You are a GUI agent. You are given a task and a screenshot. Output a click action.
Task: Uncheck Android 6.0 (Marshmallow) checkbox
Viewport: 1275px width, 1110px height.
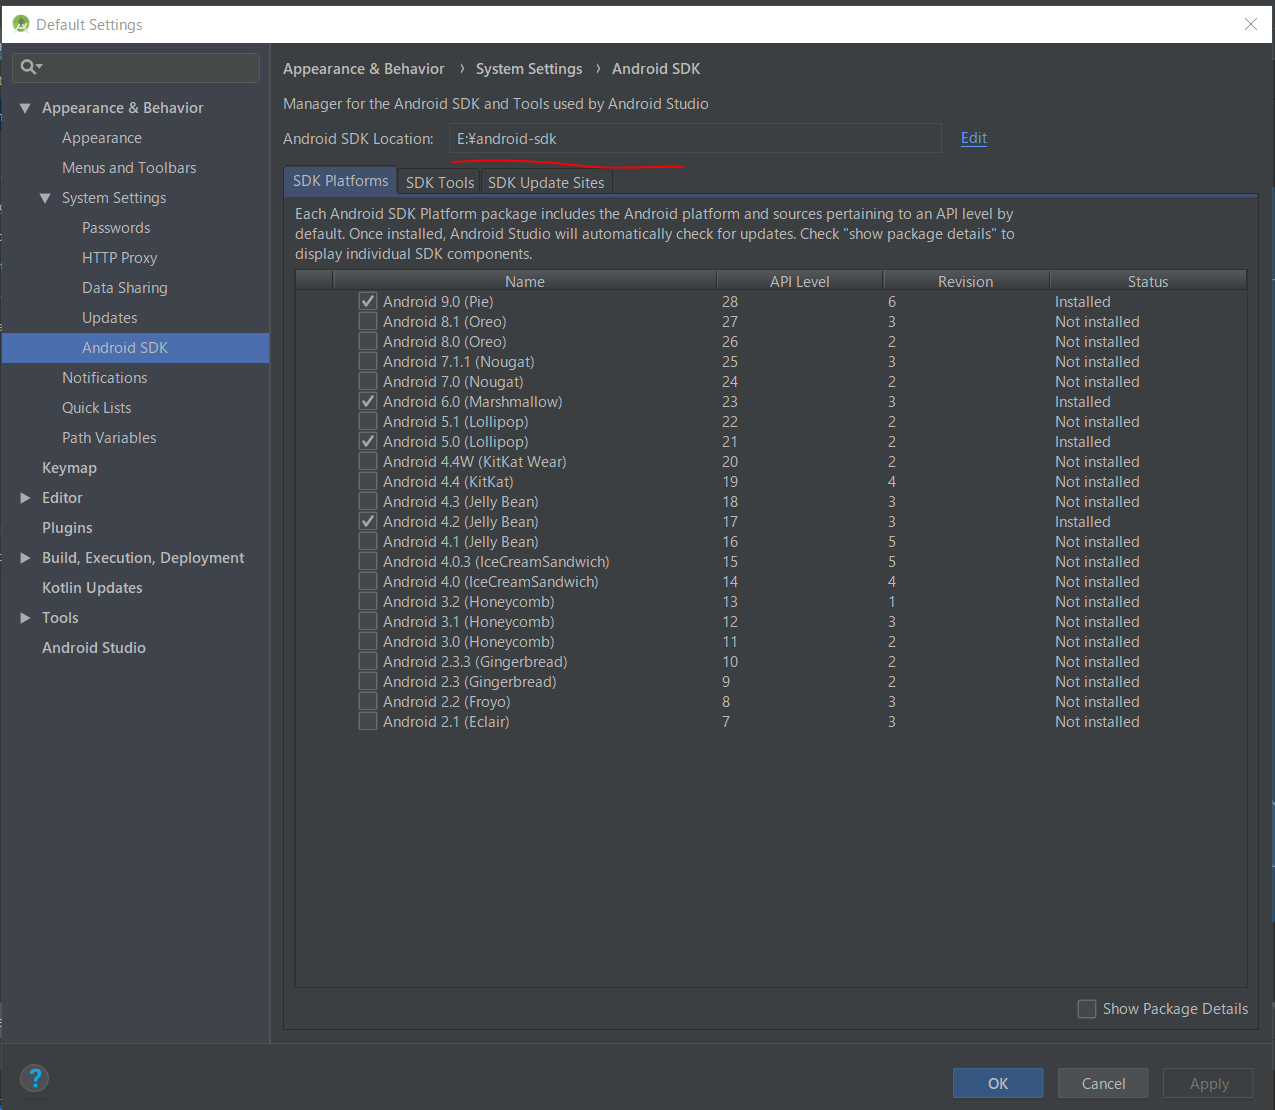pos(368,402)
